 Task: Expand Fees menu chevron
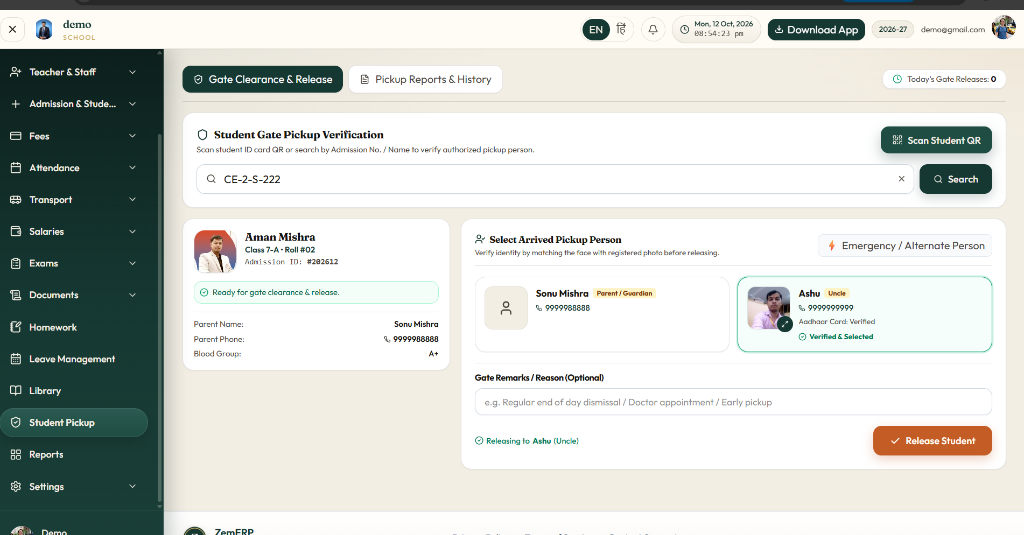pos(133,136)
